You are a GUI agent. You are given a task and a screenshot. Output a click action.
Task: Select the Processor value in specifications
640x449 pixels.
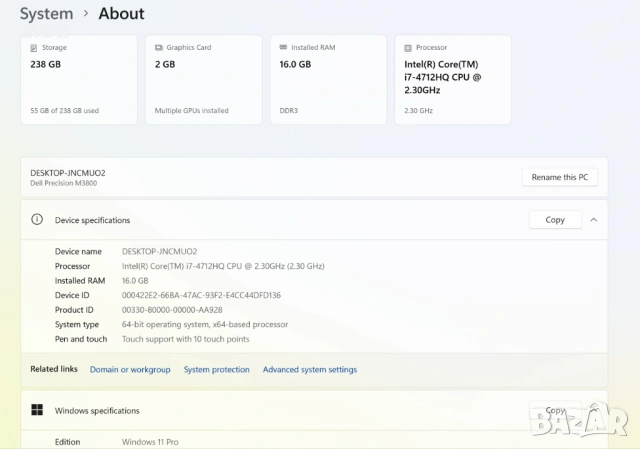(223, 266)
